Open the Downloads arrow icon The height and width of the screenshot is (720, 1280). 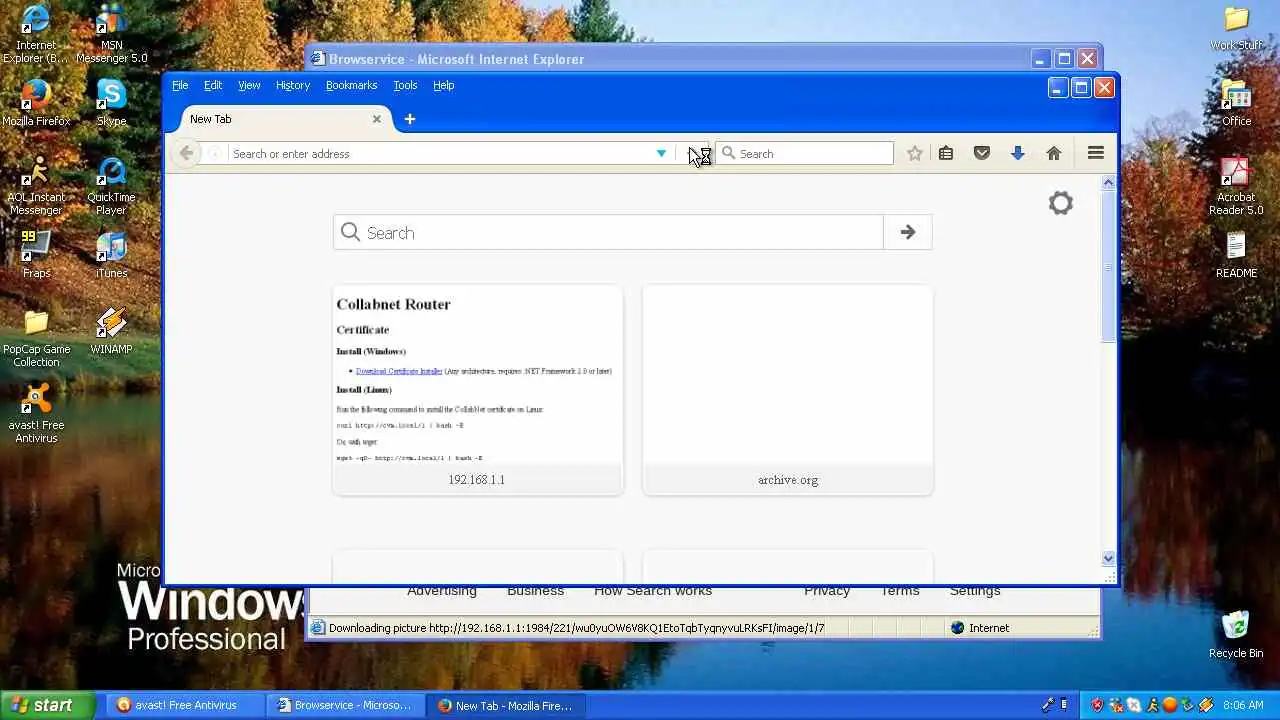[1018, 153]
